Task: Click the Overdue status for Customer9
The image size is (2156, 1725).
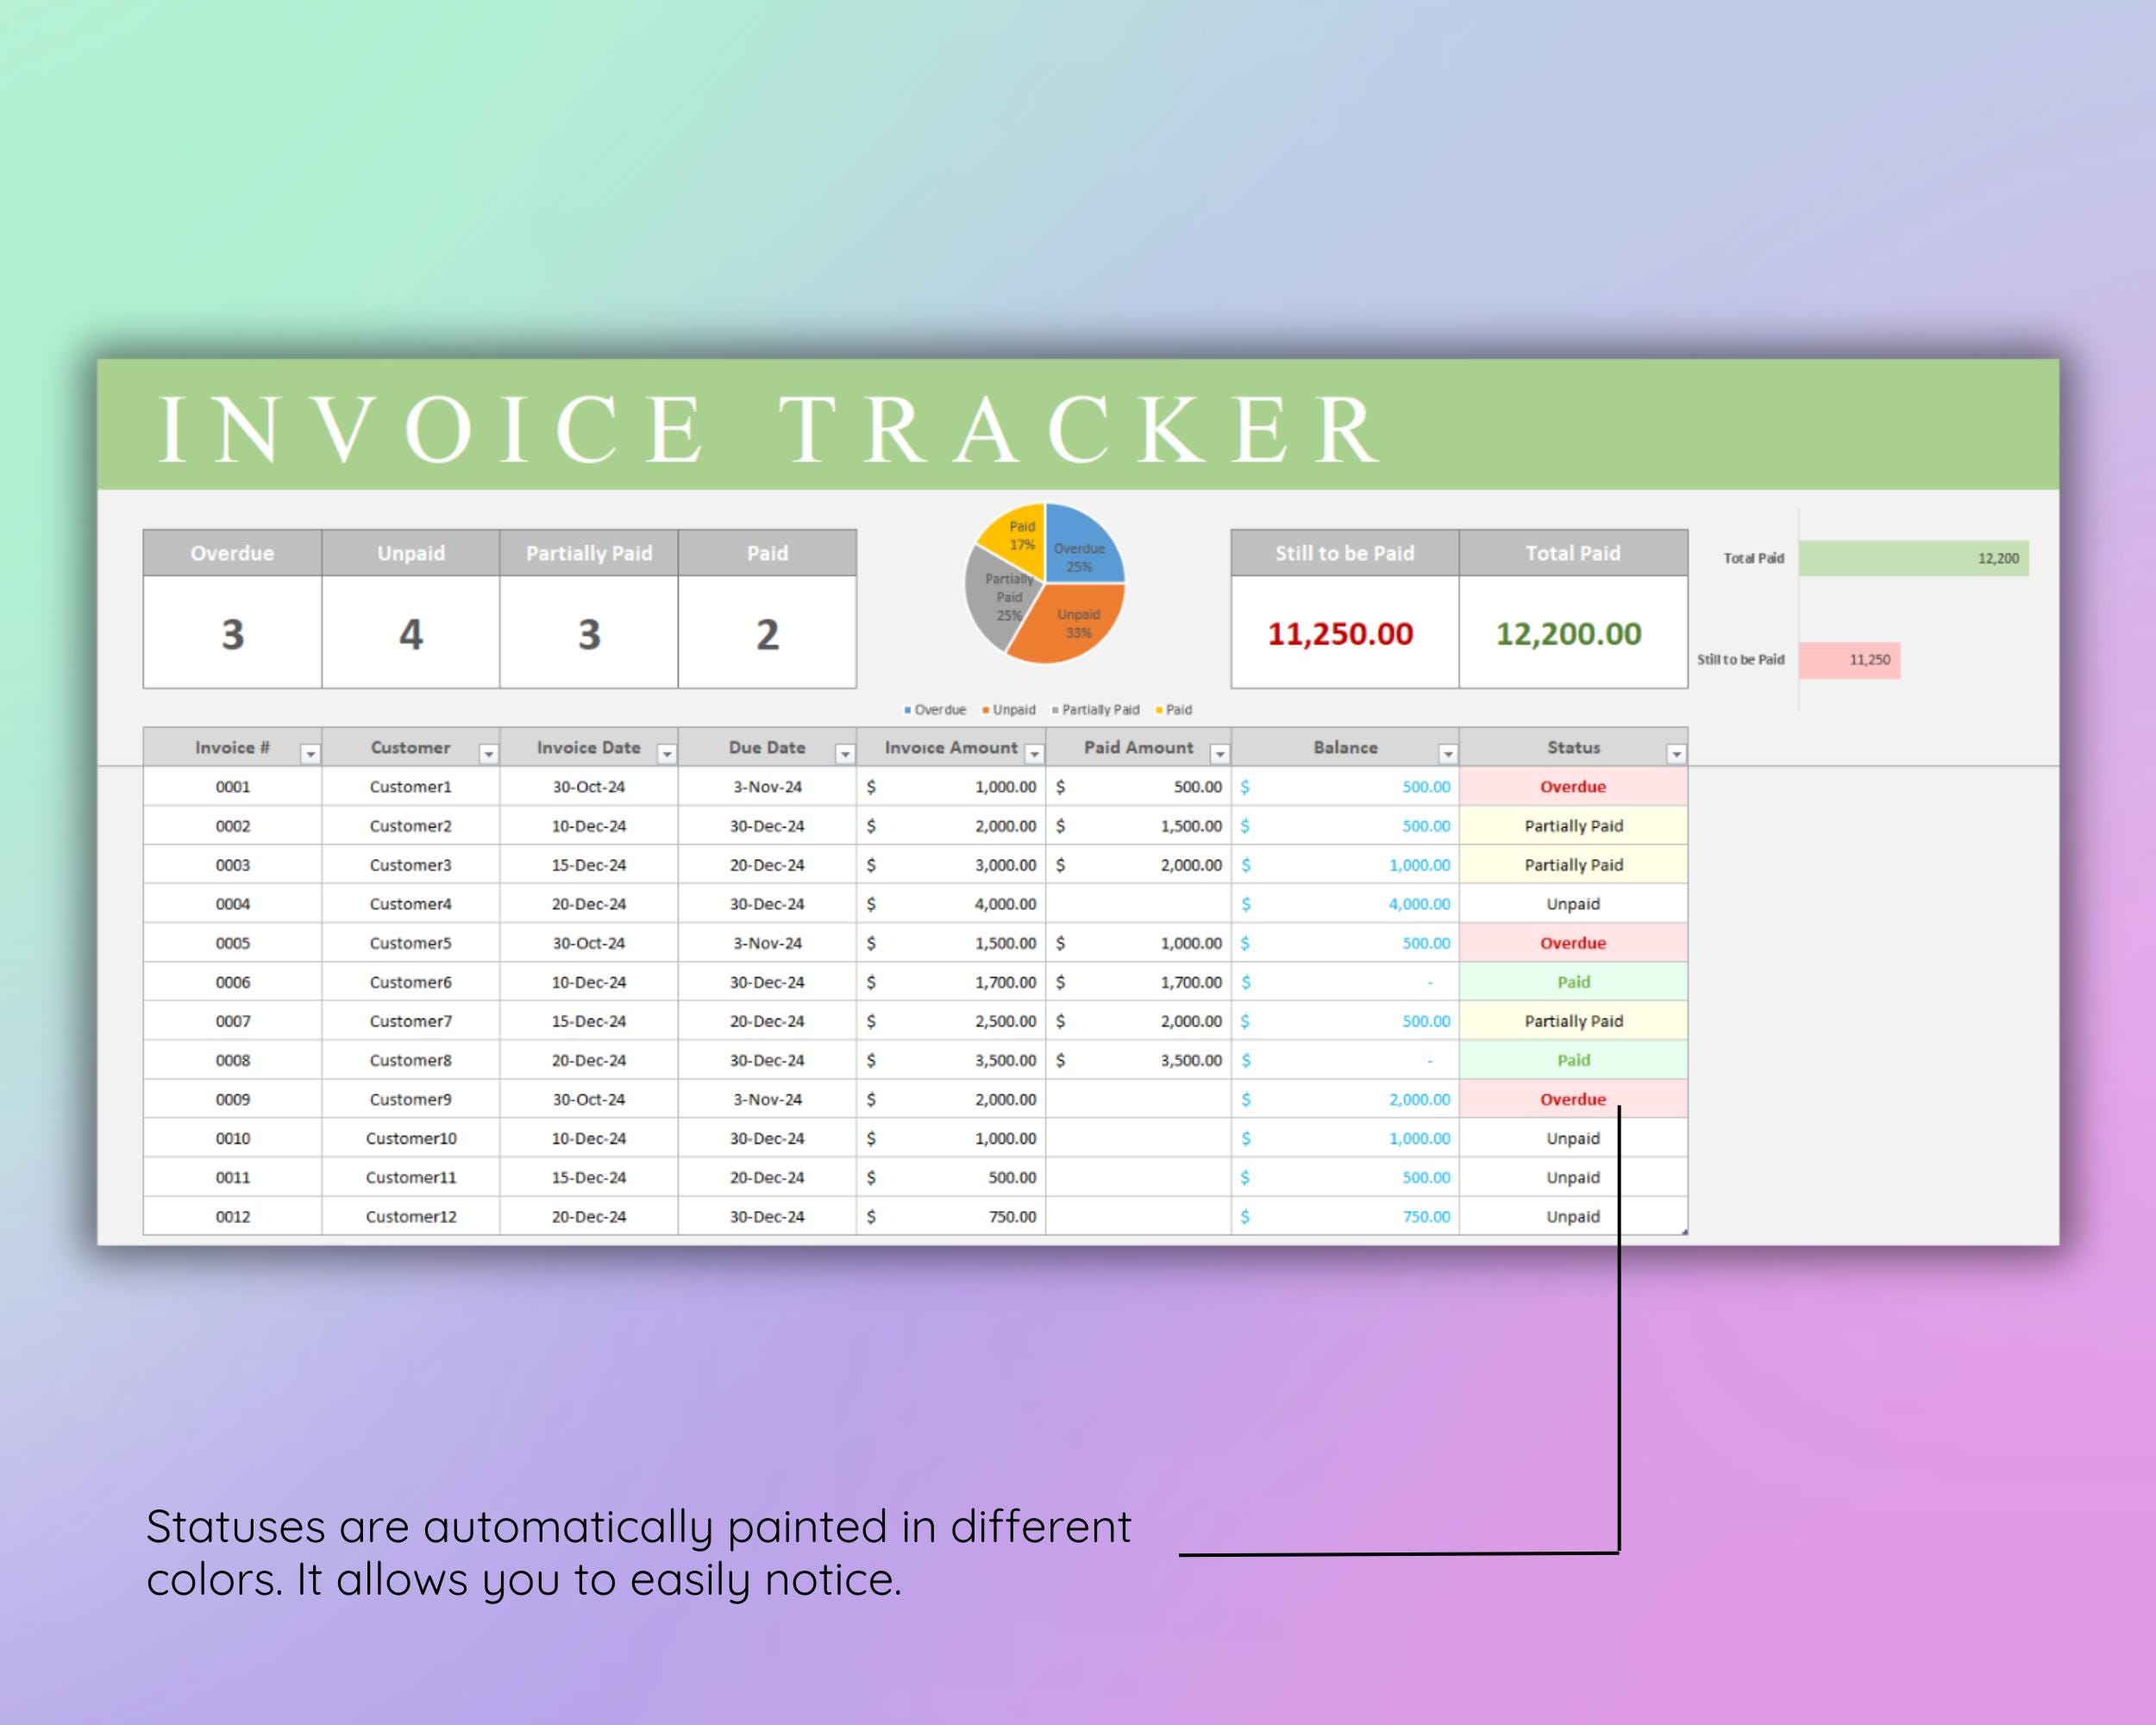Action: tap(1573, 1099)
